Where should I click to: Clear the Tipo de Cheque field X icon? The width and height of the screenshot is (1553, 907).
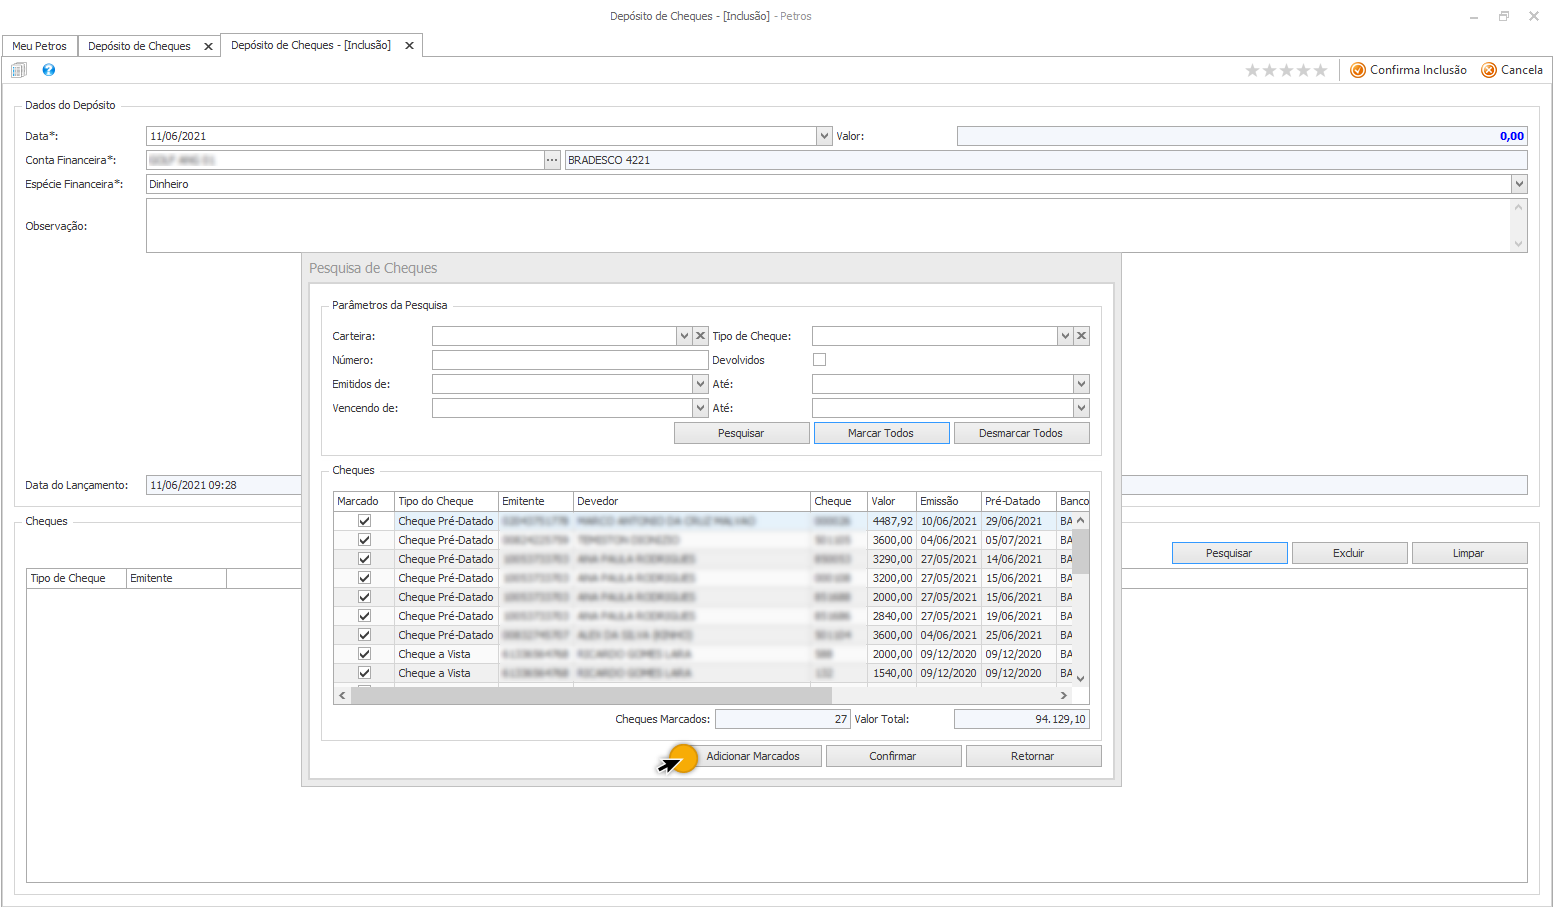(1081, 336)
